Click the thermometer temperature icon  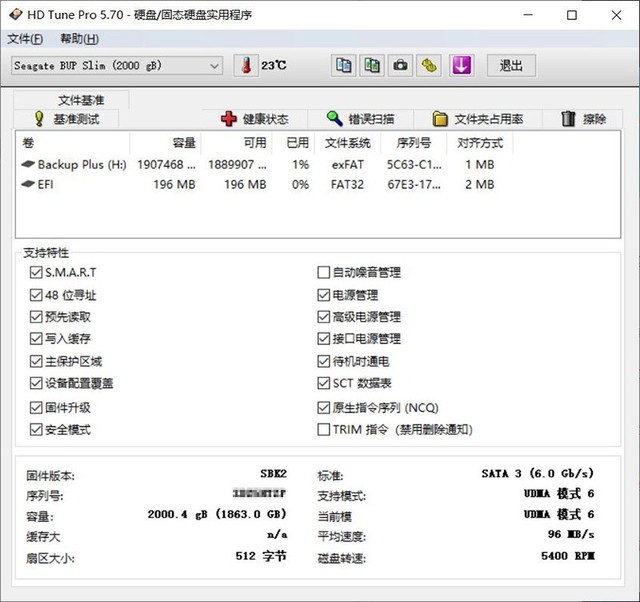coord(246,65)
